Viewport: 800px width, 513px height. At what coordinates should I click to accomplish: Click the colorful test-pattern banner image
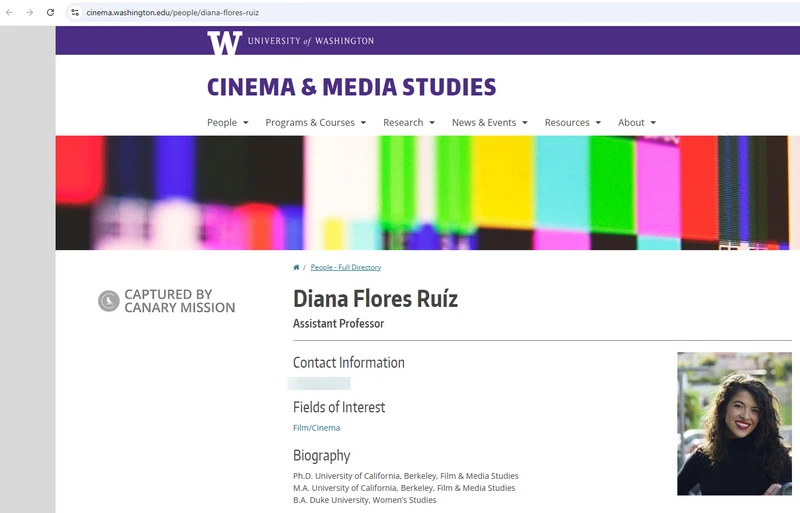point(428,193)
